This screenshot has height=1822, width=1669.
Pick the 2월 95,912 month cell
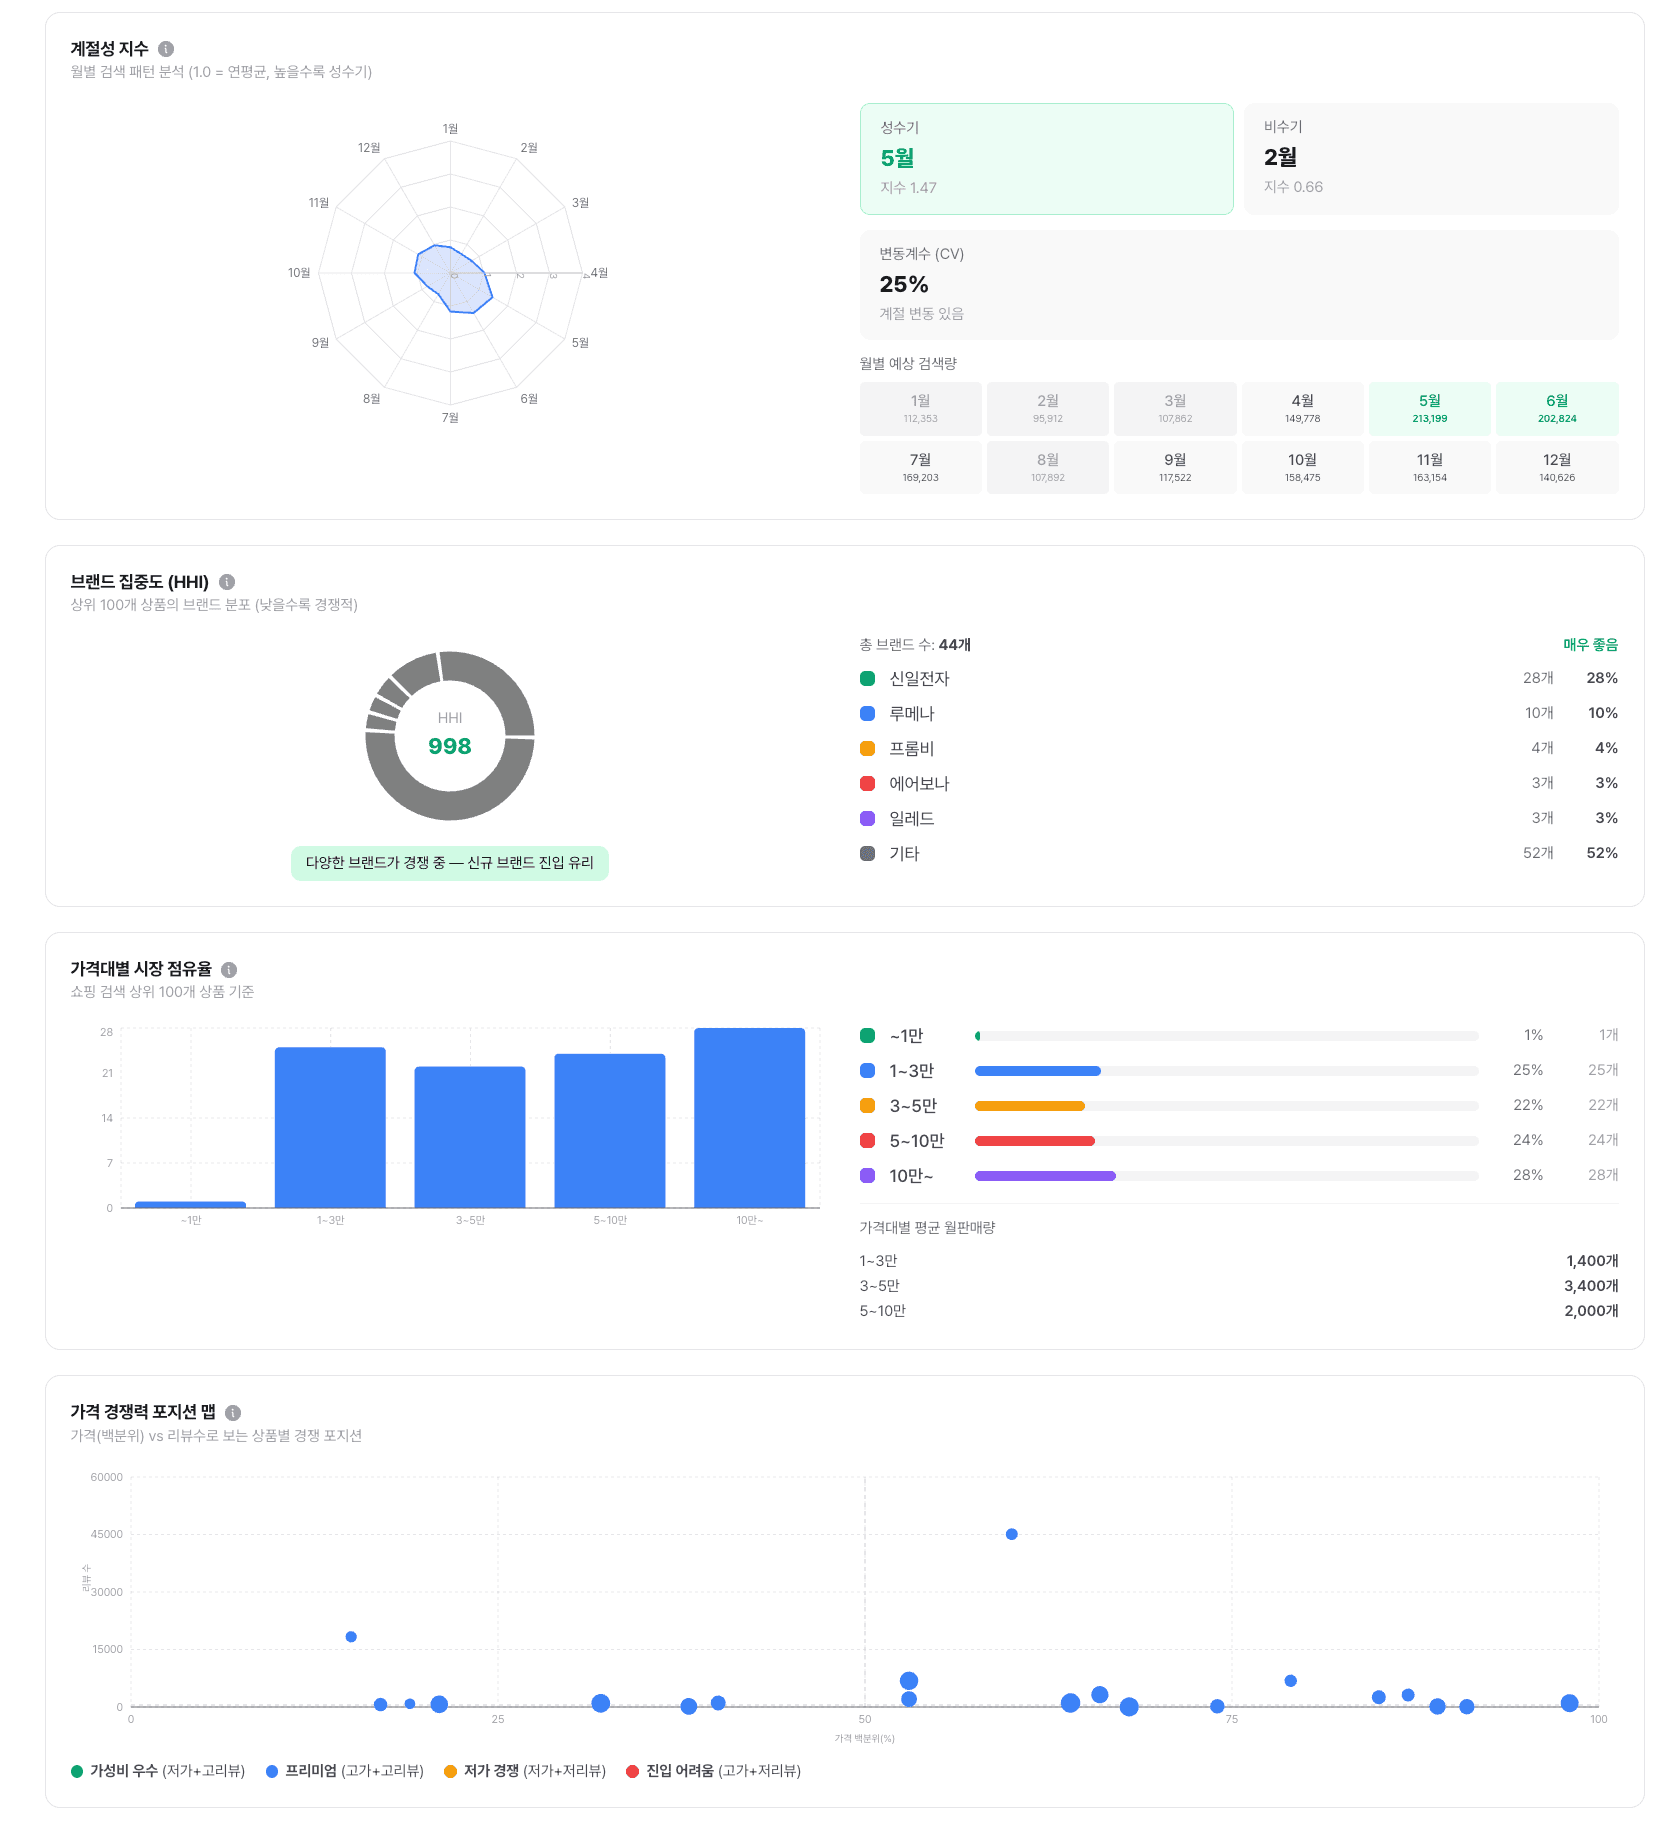pos(1047,409)
